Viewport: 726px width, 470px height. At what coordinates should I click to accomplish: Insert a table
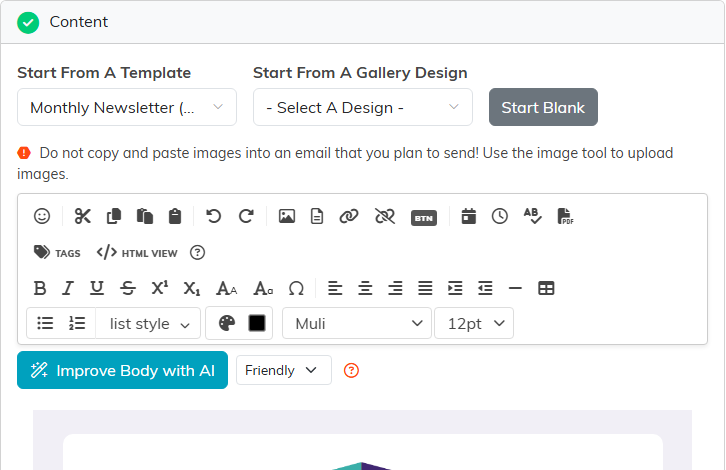click(x=546, y=288)
